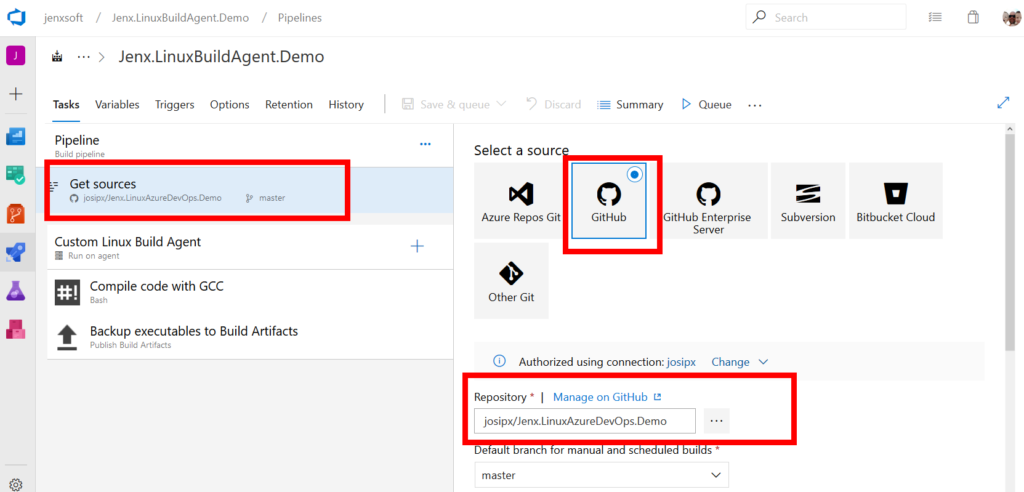Image resolution: width=1024 pixels, height=492 pixels.
Task: Click the info icon beside Authorized using connection
Action: (x=500, y=361)
